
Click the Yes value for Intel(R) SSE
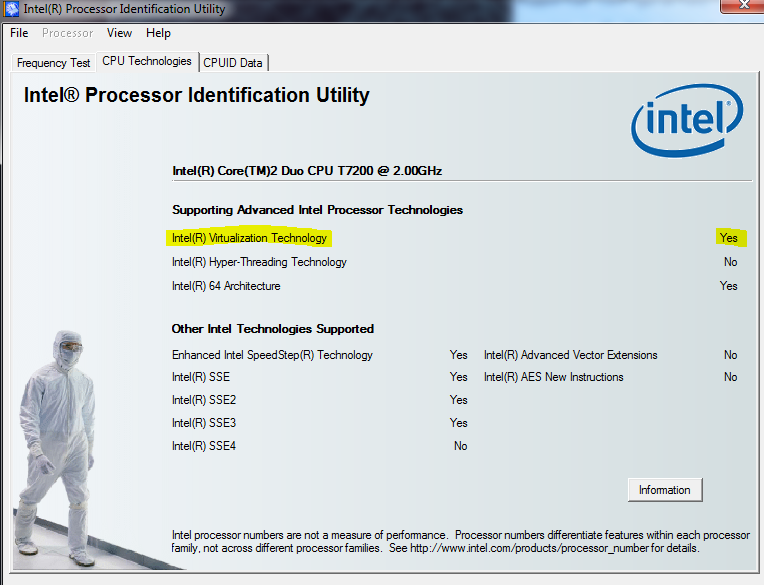(x=458, y=377)
